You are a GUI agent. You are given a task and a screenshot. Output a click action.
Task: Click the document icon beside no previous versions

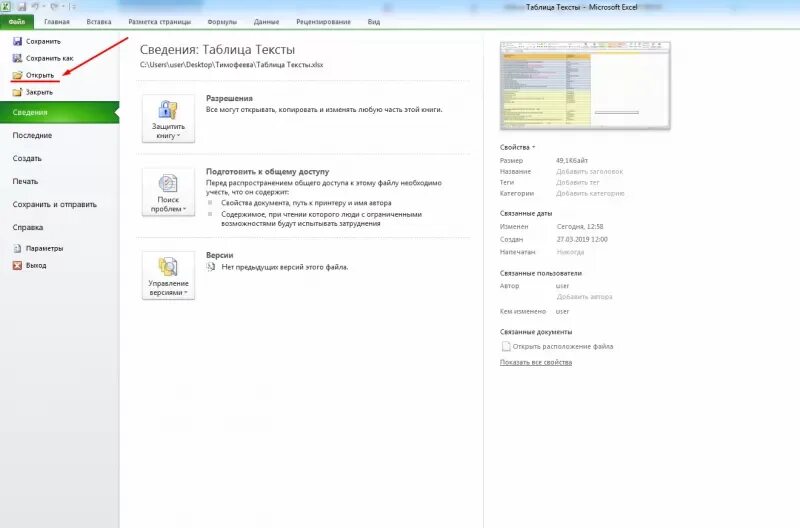[211, 267]
